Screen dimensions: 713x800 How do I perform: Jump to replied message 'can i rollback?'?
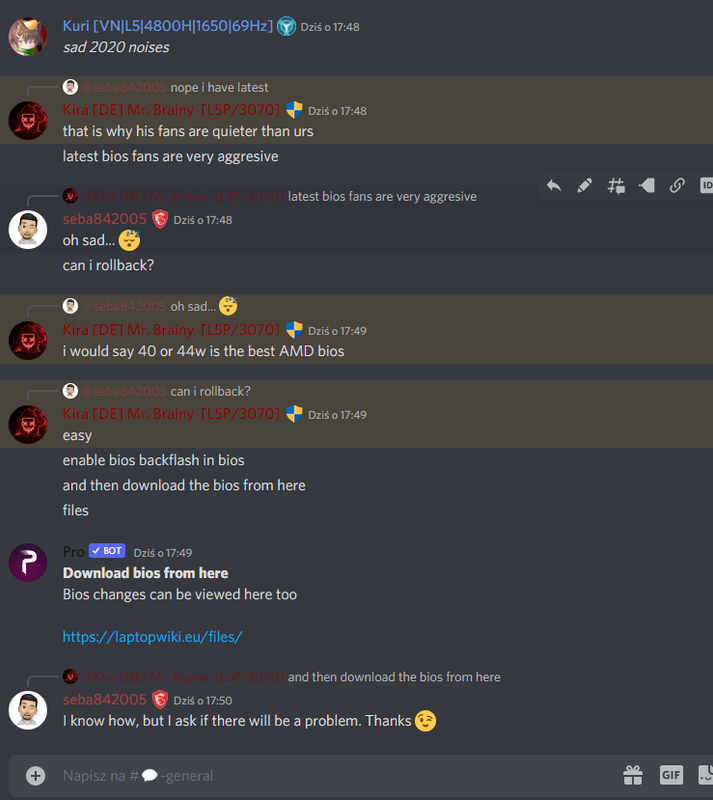point(210,391)
